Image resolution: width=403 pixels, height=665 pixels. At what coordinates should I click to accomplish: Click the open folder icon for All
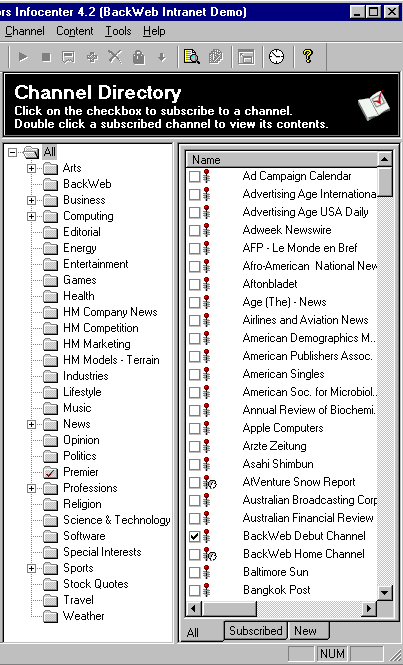[x=31, y=152]
